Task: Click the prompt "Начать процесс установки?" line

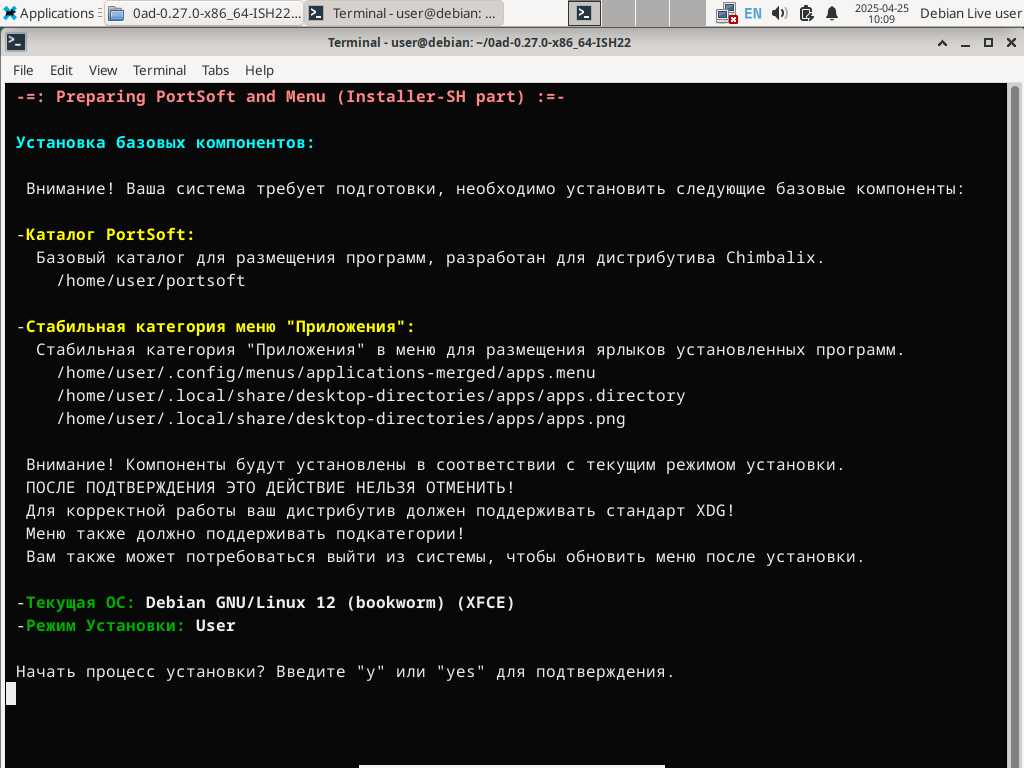Action: tap(345, 671)
